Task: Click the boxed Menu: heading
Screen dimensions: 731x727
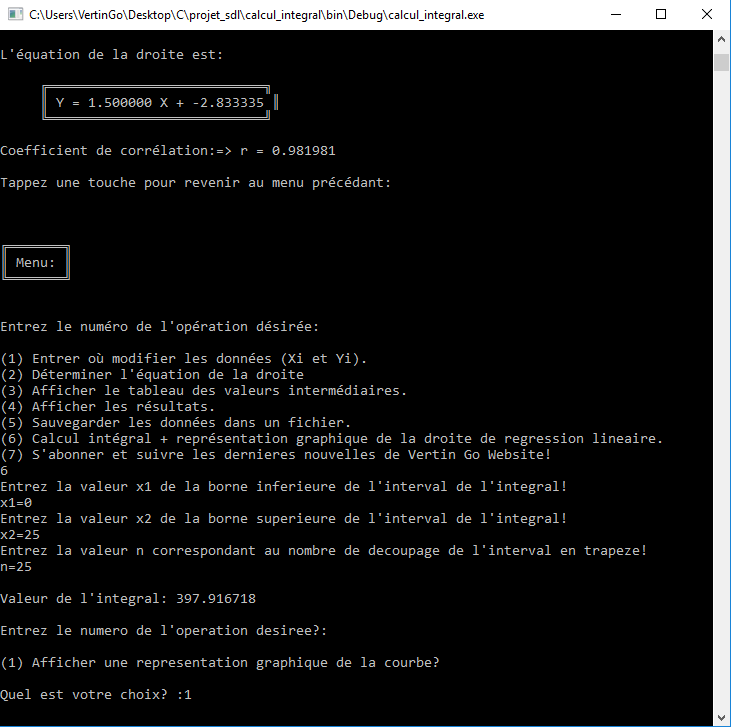Action: [x=36, y=263]
